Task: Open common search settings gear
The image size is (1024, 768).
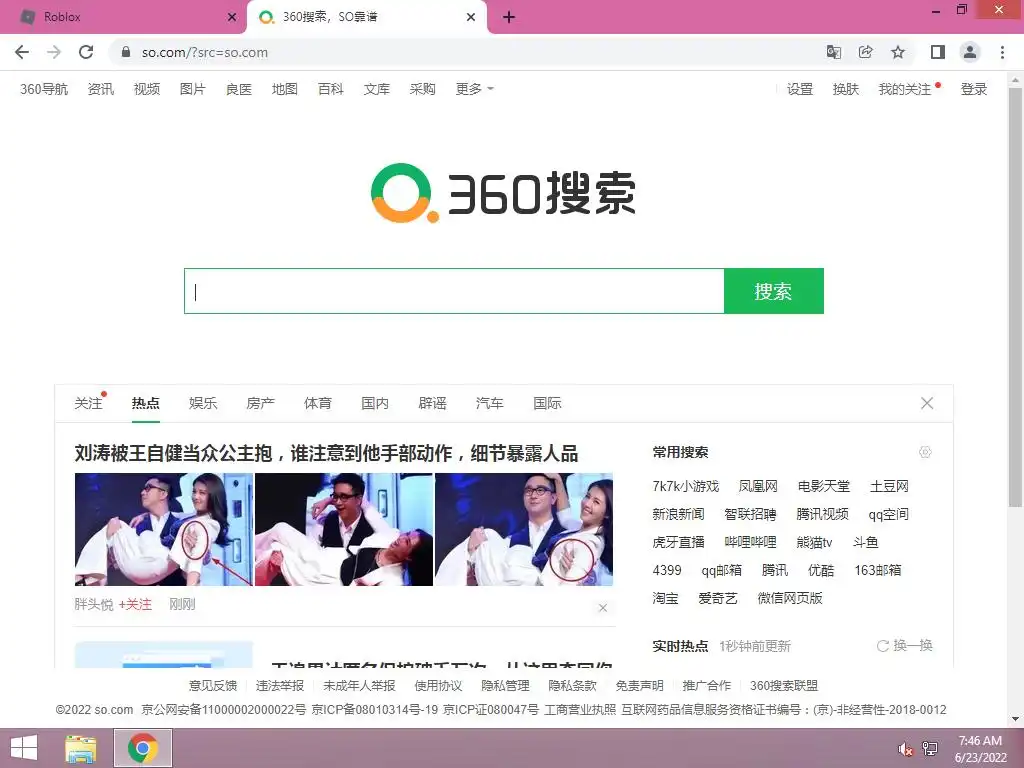Action: click(925, 452)
